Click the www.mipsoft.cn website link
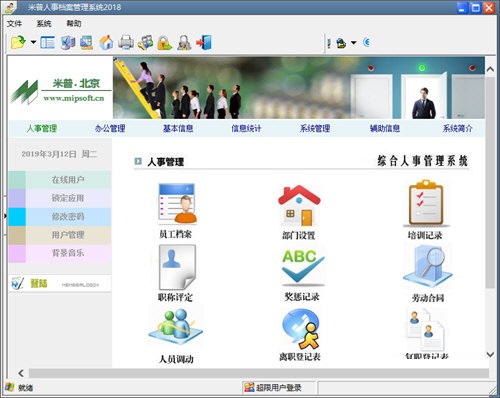 pos(74,98)
